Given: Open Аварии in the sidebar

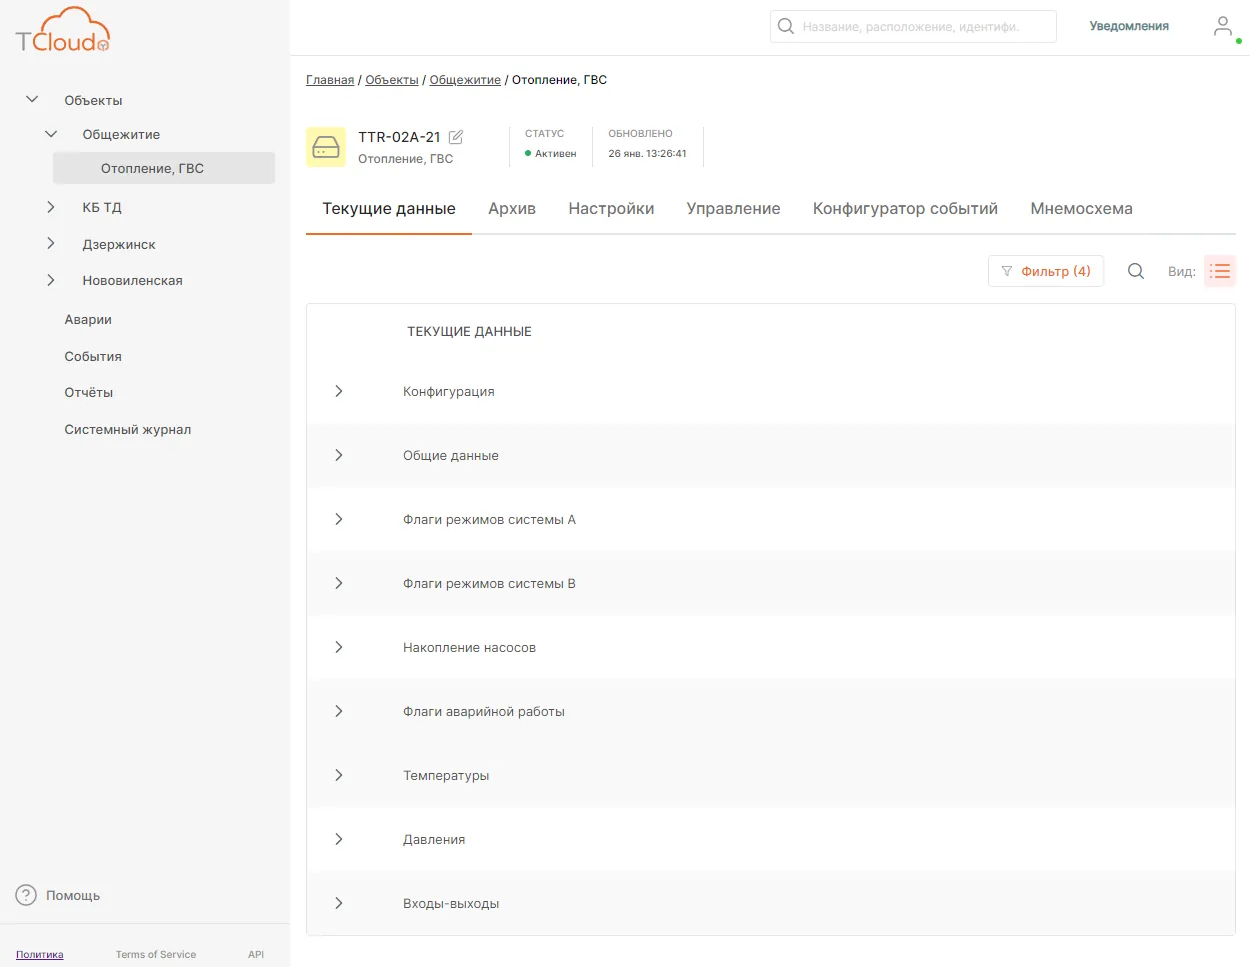Looking at the screenshot, I should coord(88,320).
